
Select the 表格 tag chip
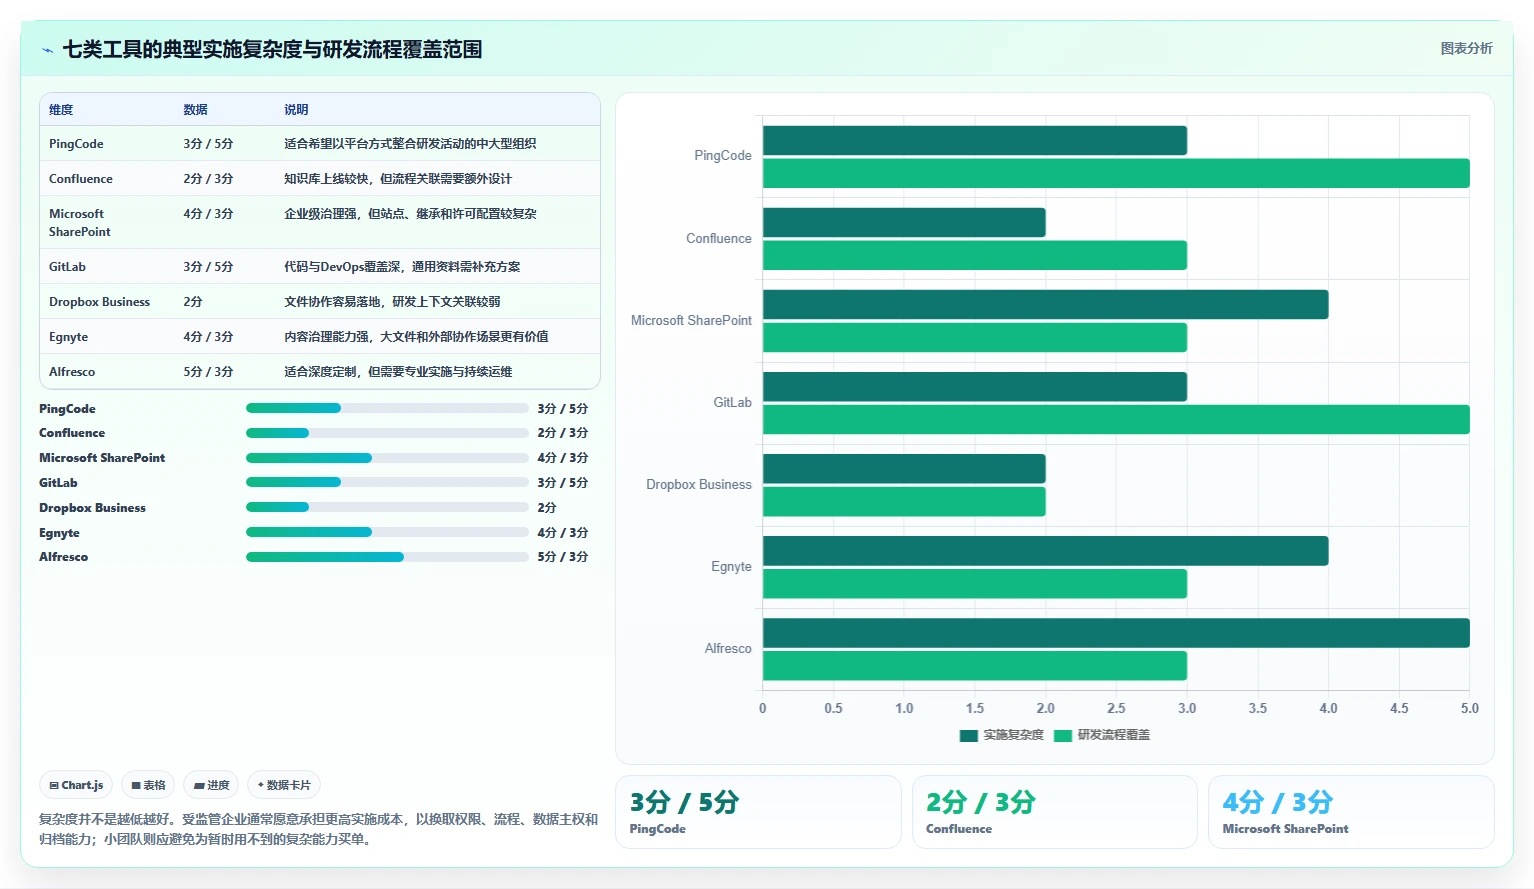click(148, 785)
